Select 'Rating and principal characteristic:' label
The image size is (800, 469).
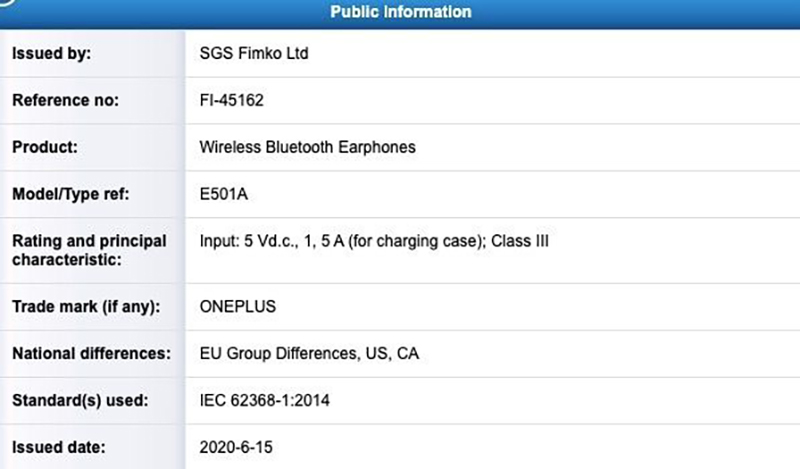[x=89, y=250]
